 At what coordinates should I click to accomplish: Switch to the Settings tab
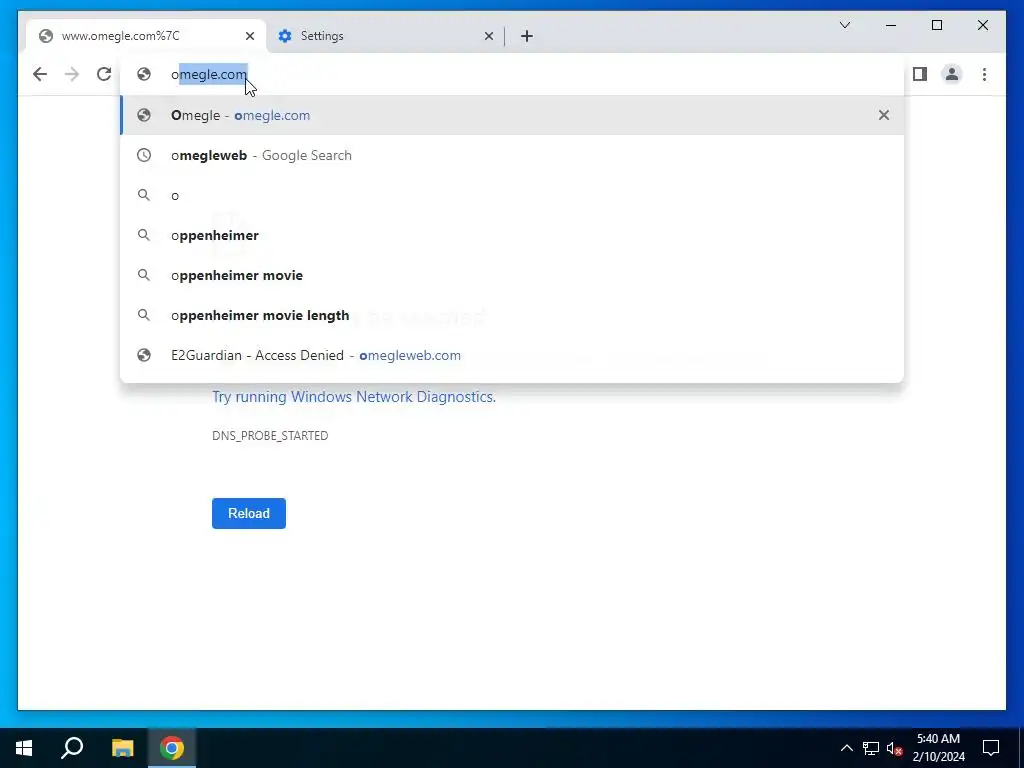click(385, 36)
